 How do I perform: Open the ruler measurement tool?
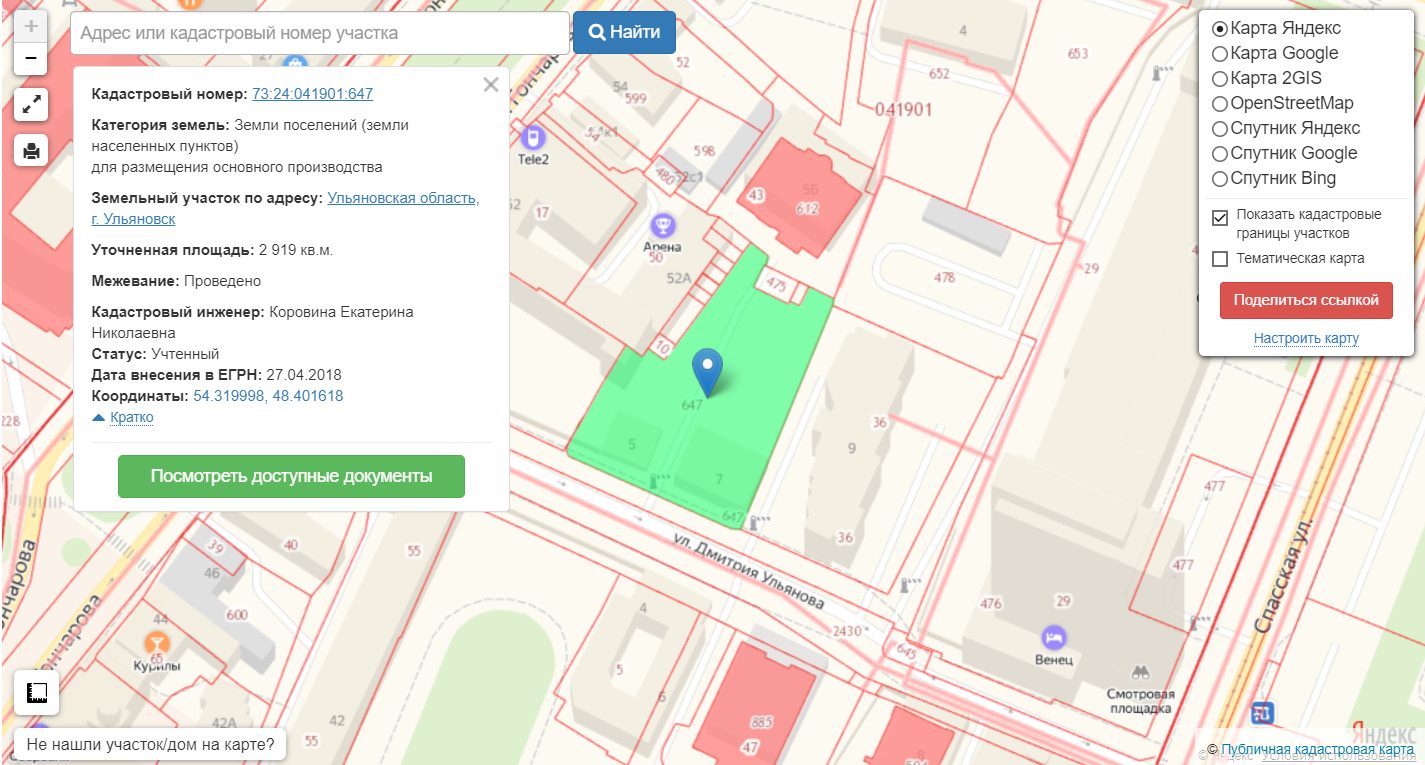coord(38,692)
